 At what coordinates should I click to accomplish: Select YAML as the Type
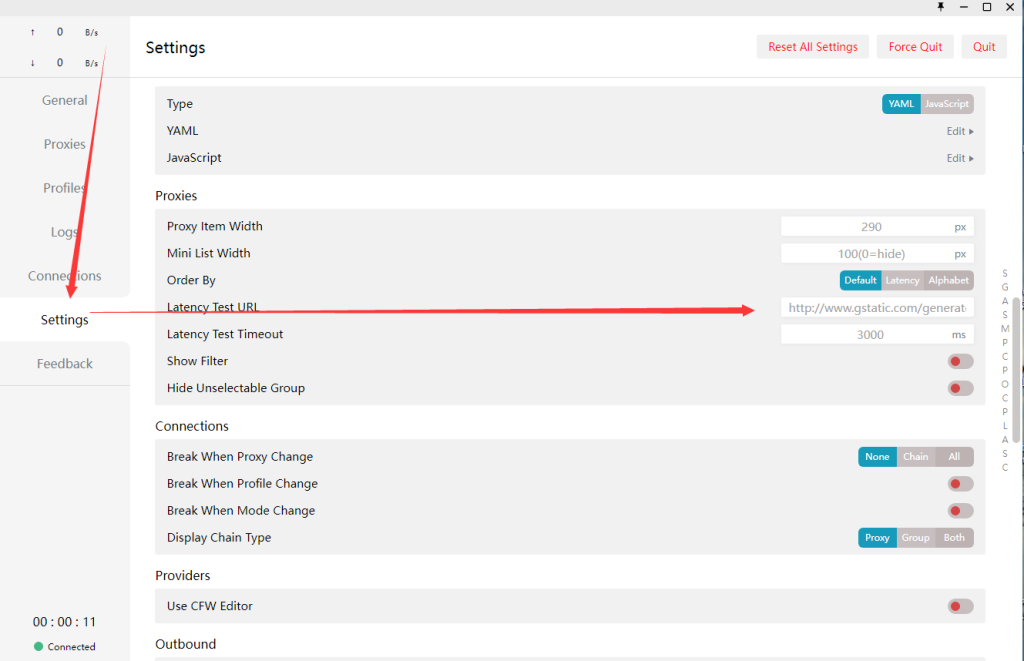coord(901,104)
